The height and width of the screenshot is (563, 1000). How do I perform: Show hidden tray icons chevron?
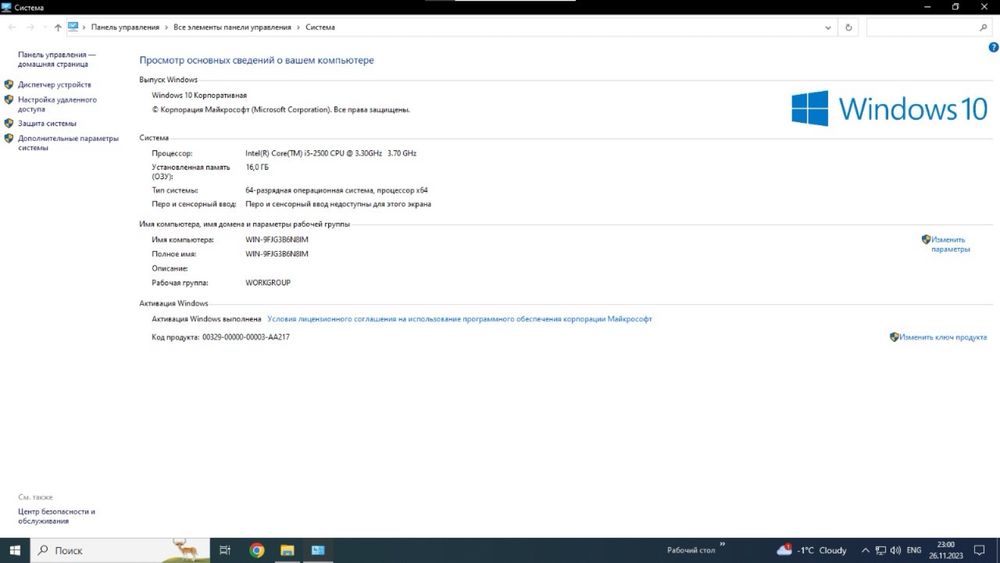point(865,550)
